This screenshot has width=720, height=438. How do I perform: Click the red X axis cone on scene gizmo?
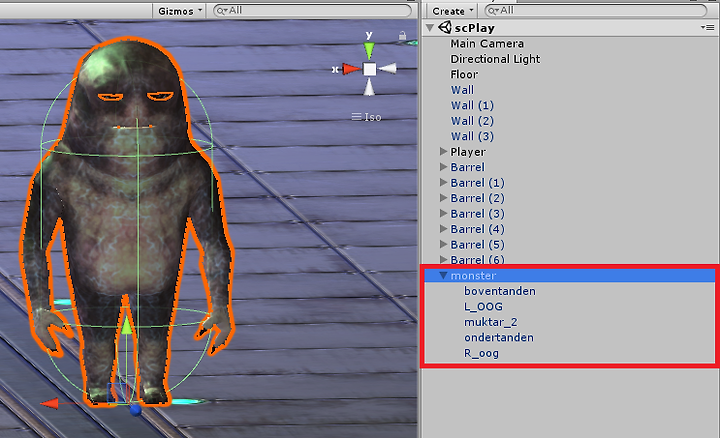click(351, 69)
